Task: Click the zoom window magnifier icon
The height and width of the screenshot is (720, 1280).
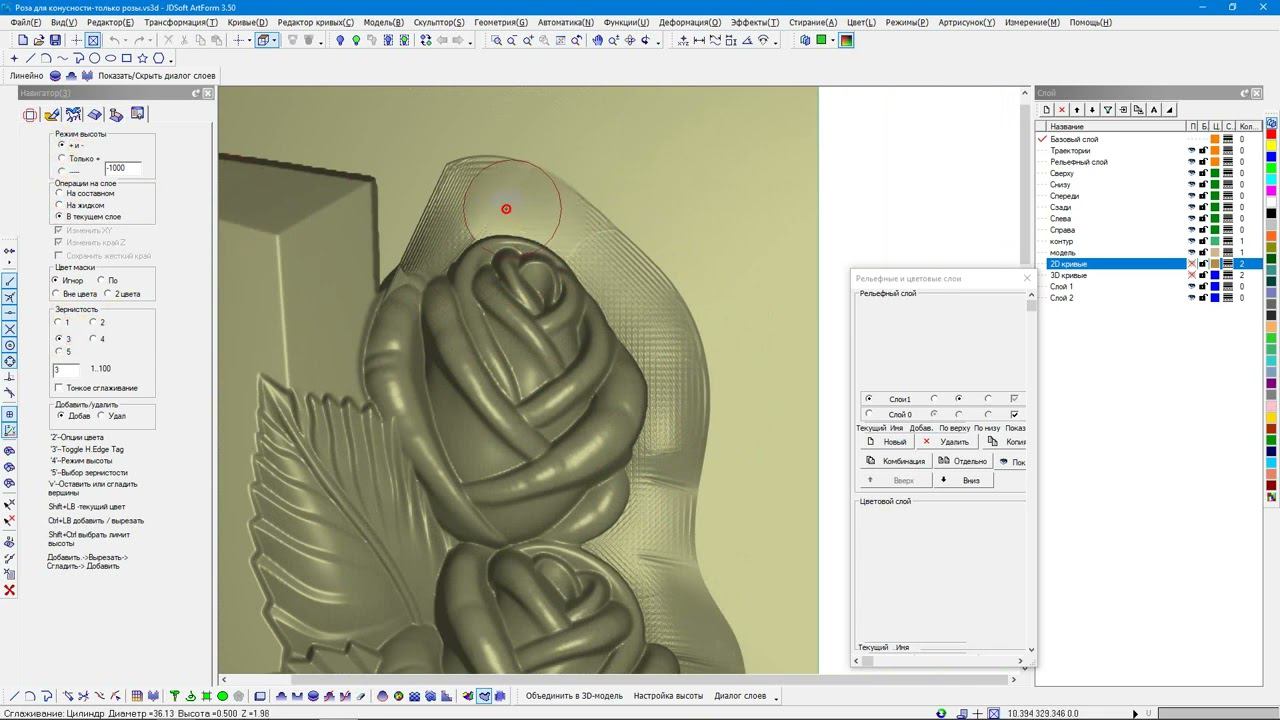Action: [x=496, y=40]
